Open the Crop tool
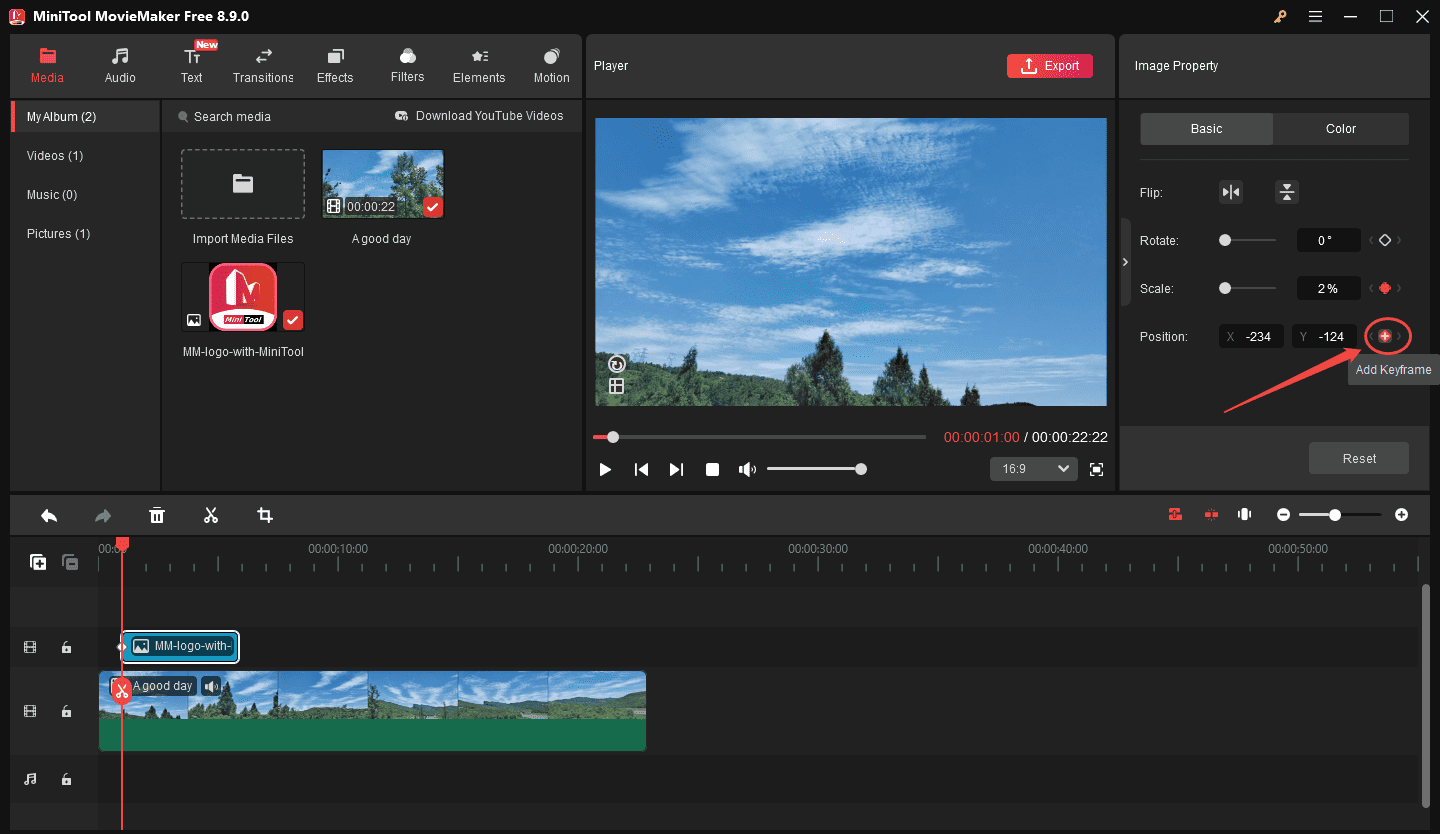This screenshot has height=834, width=1440. pos(265,515)
